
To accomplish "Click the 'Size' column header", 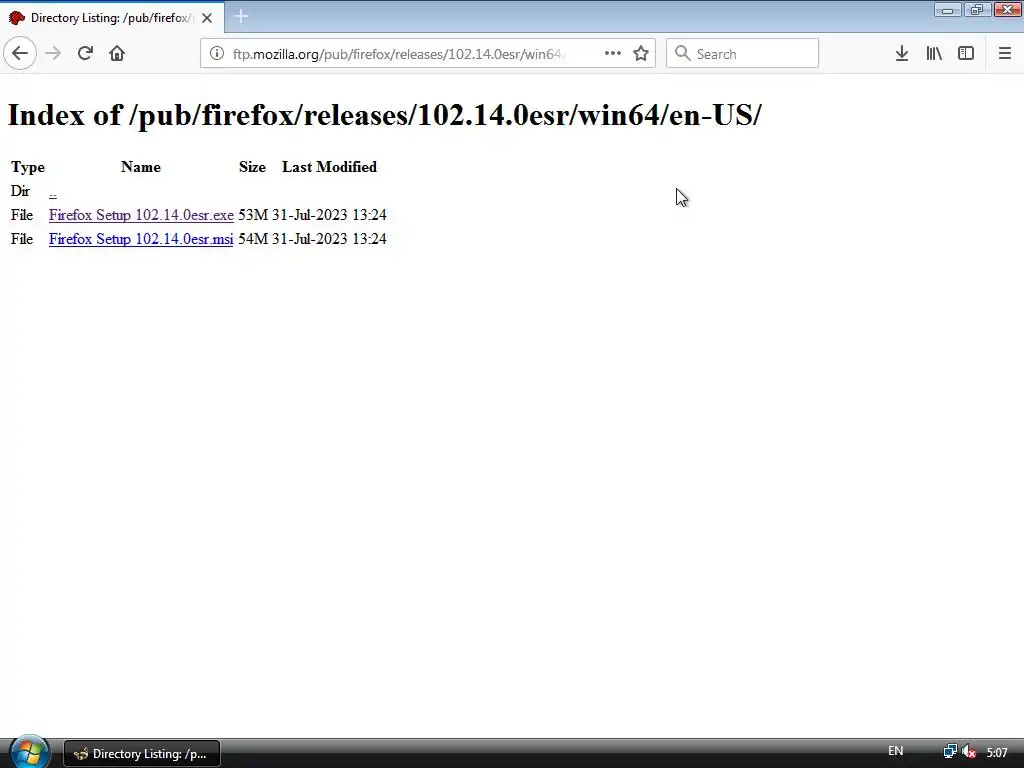I will click(x=252, y=167).
